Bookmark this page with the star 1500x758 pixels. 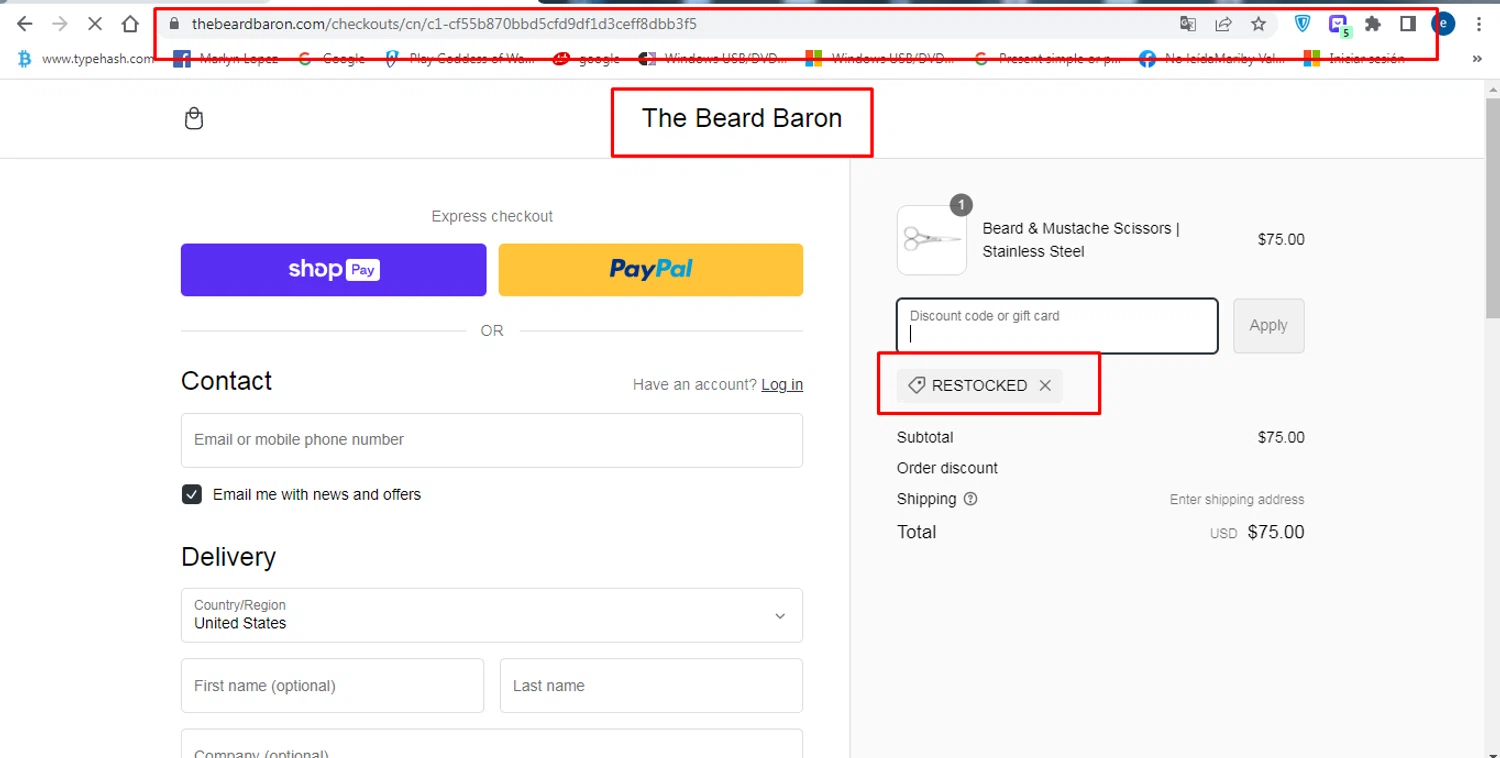tap(1258, 24)
